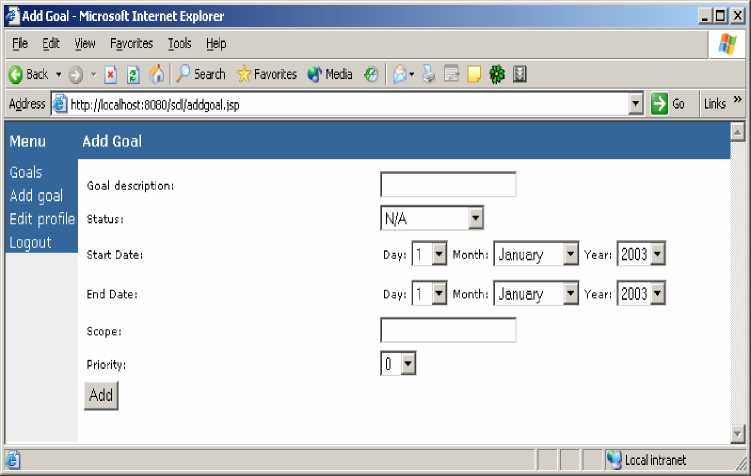Image resolution: width=751 pixels, height=476 pixels.
Task: Click the History icon in toolbar
Action: pos(371,74)
